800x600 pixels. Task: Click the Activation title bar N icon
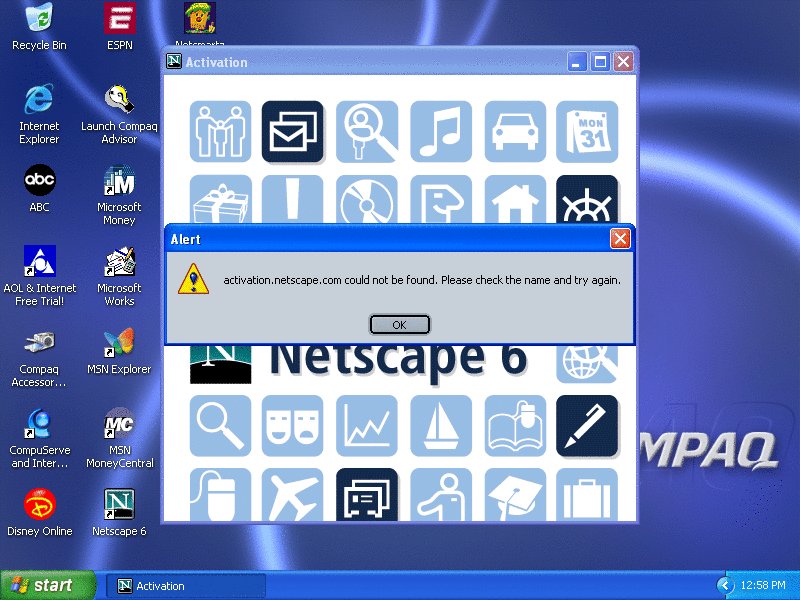[174, 62]
